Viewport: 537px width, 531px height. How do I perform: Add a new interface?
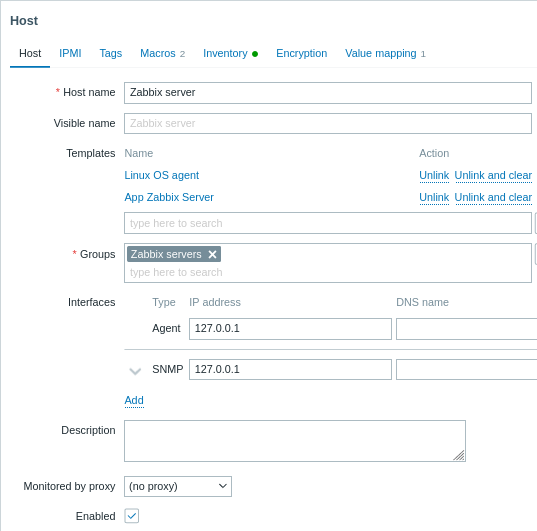pyautogui.click(x=134, y=400)
